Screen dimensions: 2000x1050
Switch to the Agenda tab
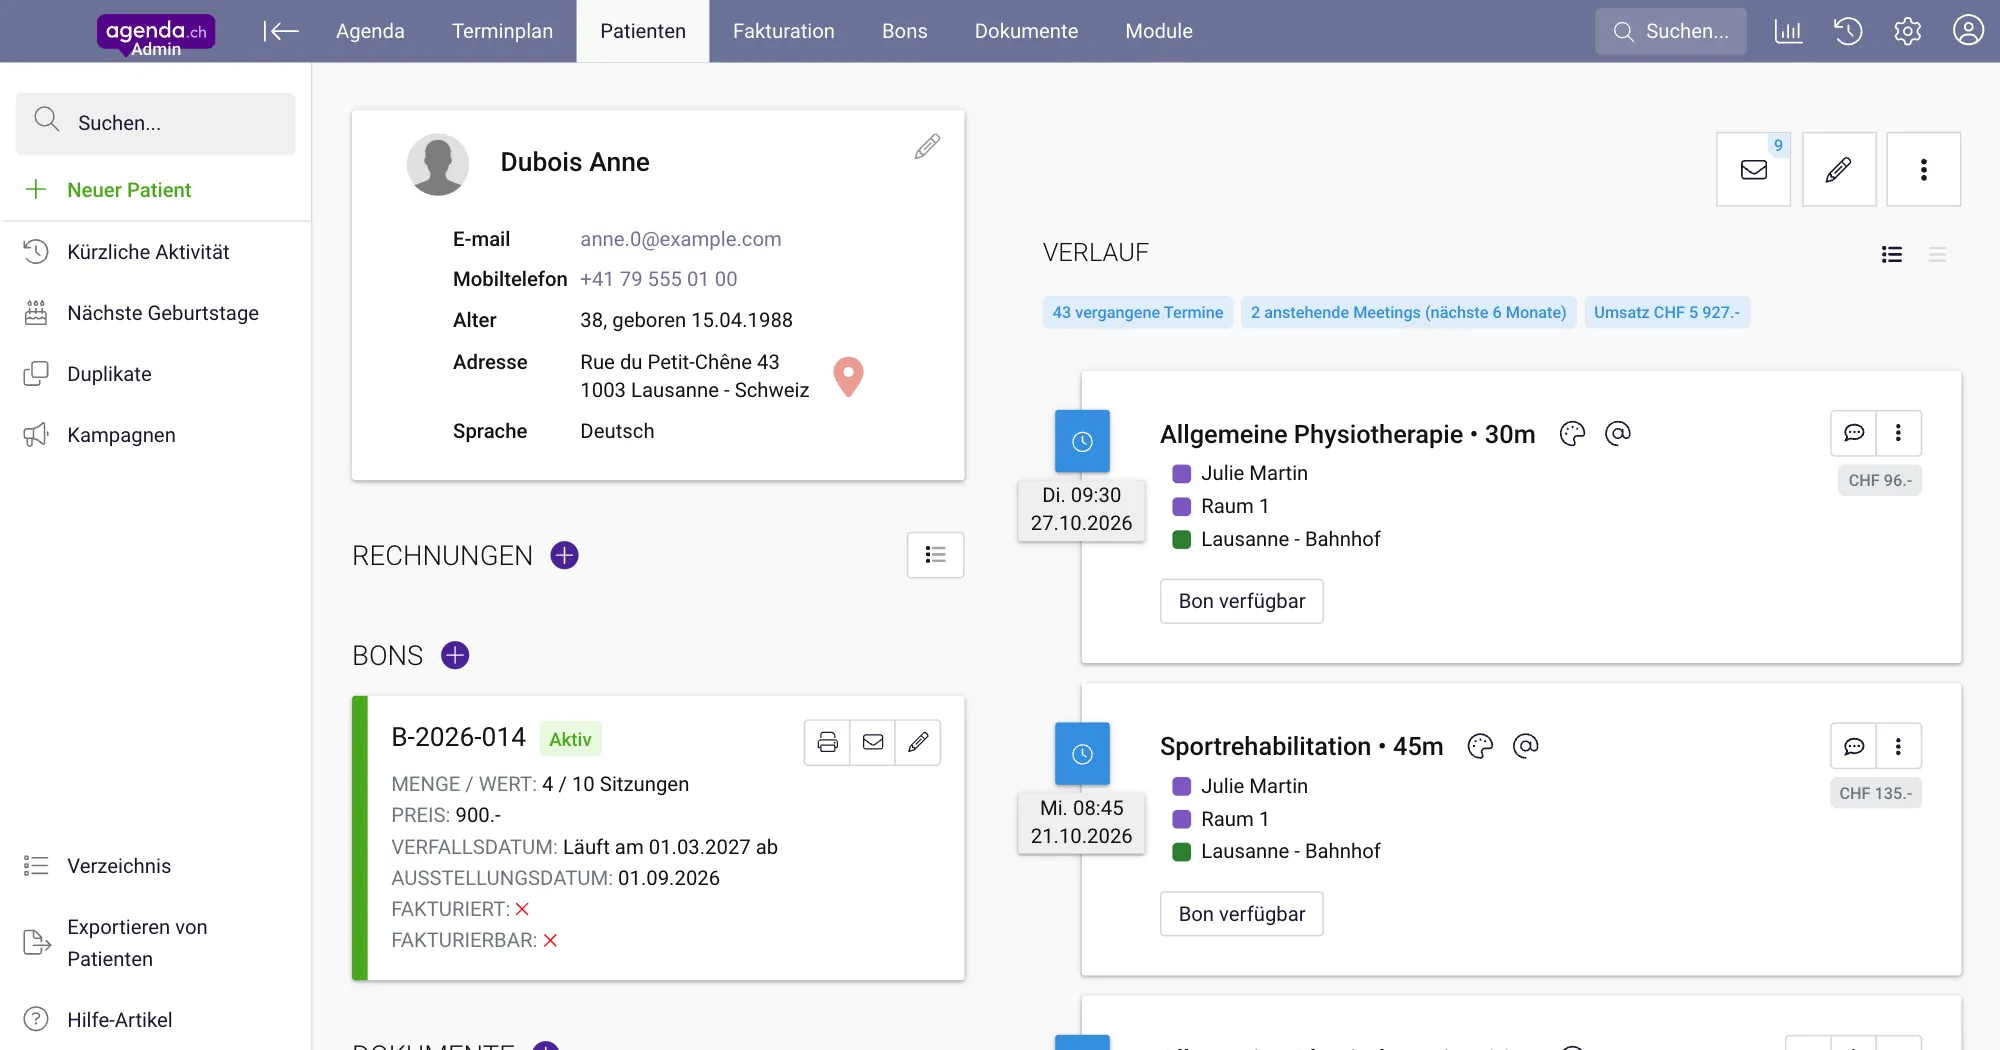[x=370, y=31]
